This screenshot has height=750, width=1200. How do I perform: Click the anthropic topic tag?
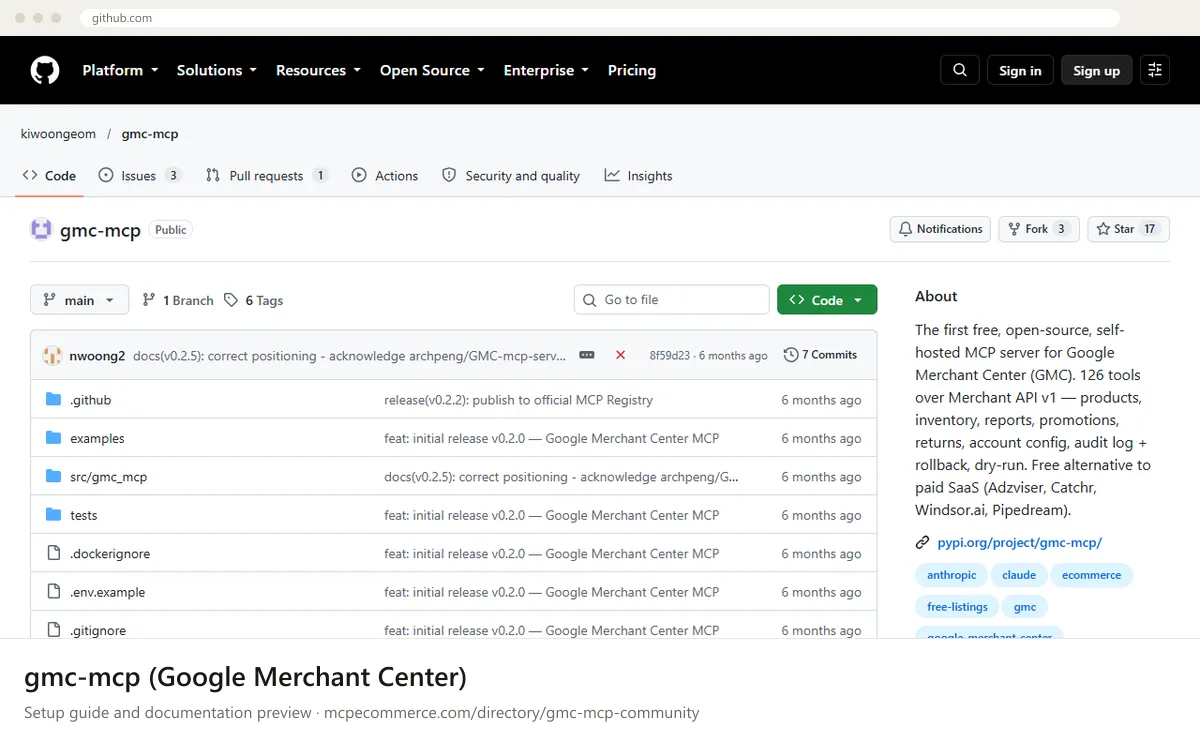951,575
